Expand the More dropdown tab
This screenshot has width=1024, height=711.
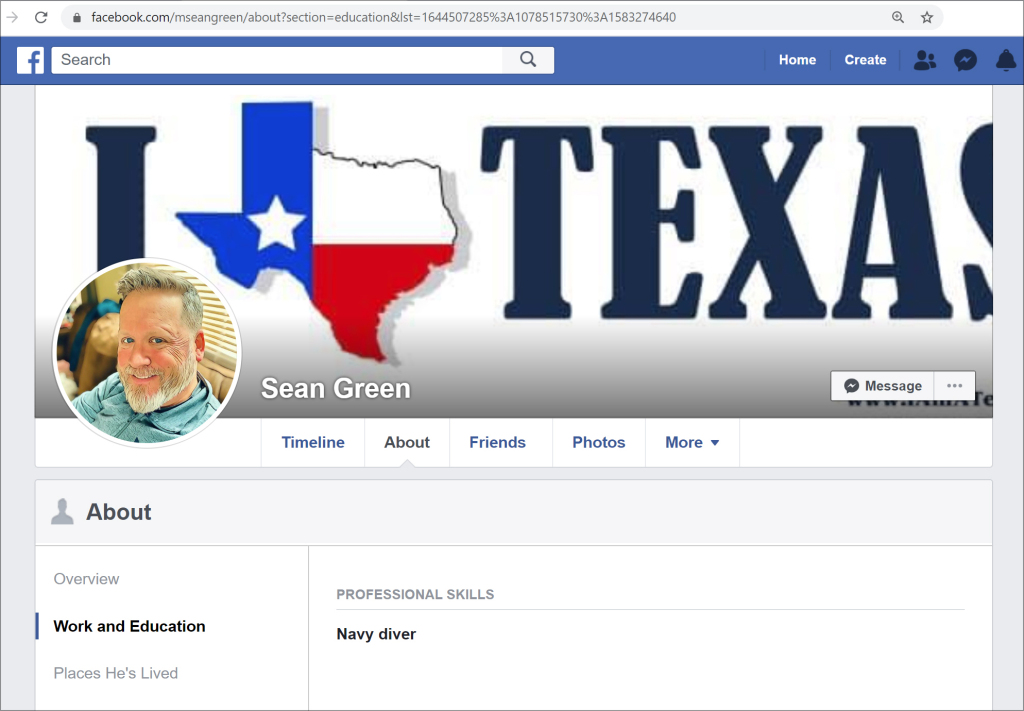tap(692, 442)
